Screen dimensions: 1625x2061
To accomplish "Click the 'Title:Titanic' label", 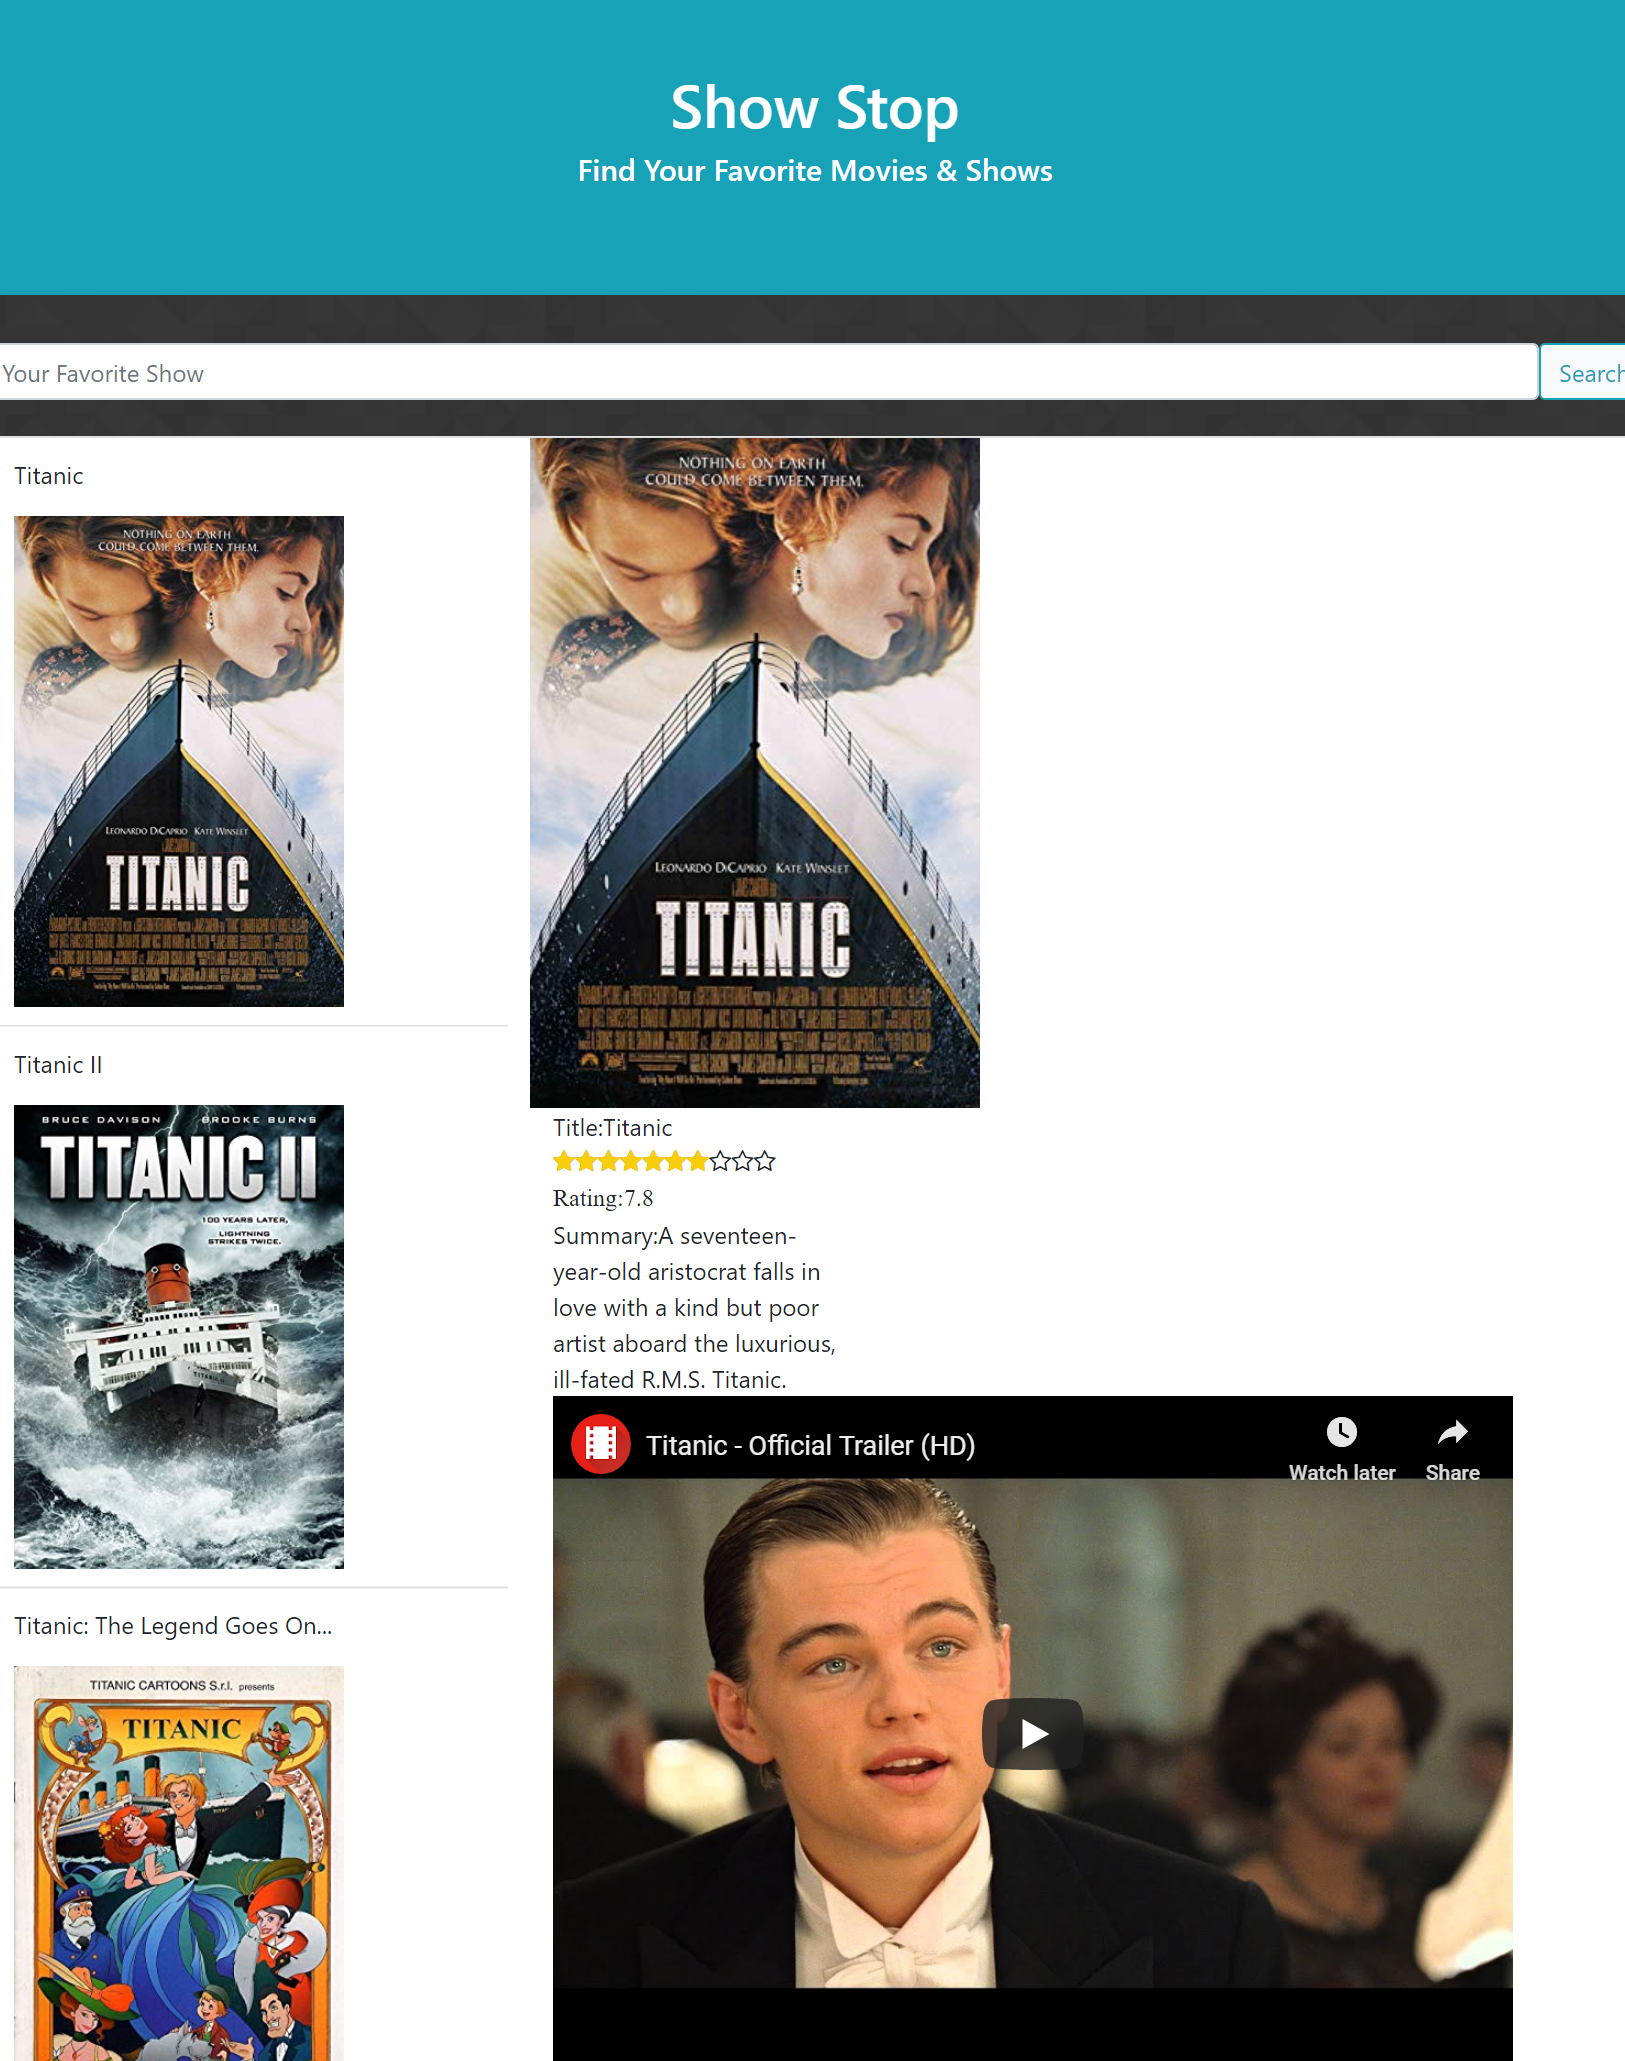I will (612, 1128).
